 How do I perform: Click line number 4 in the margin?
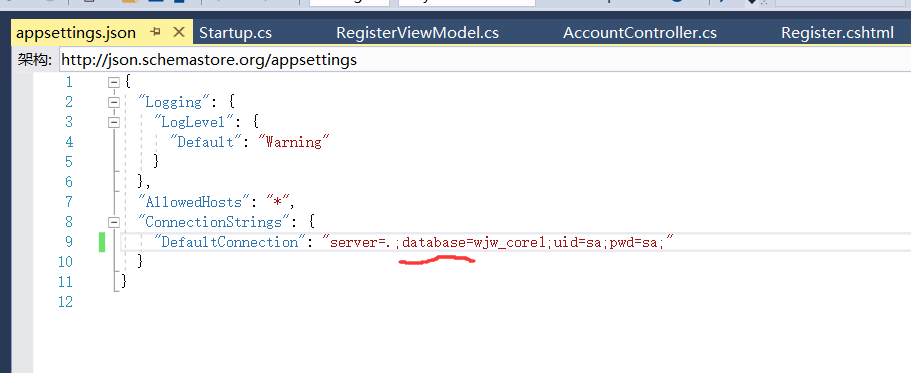(69, 142)
